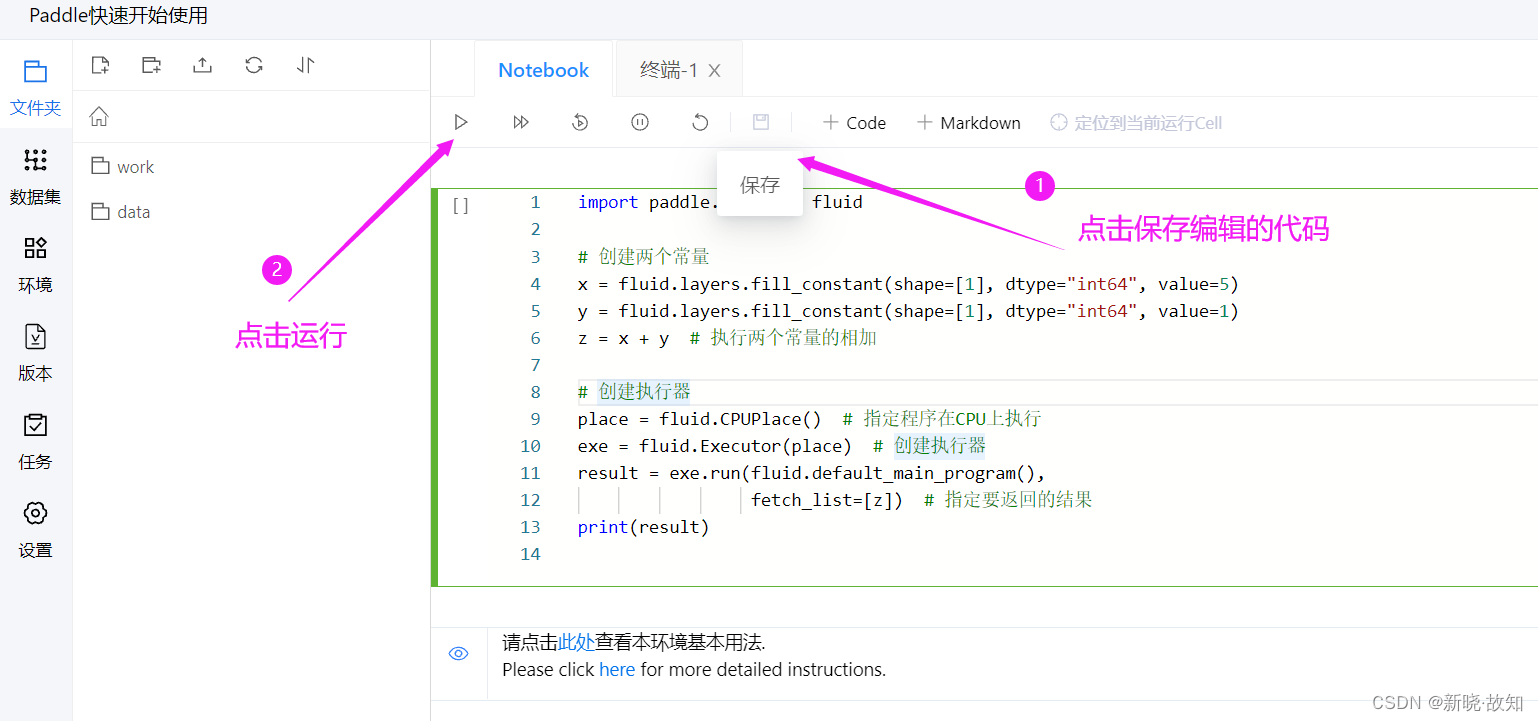Switch to the 终端-1 terminal tab

668,70
